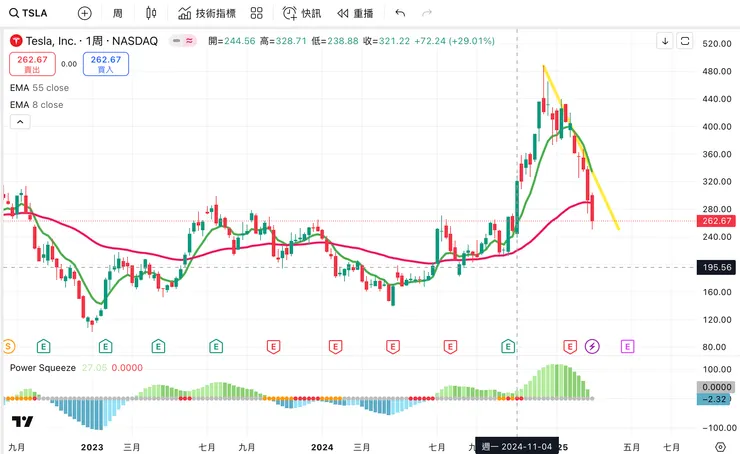Click 收=321.22 close value in header
Screen dimensions: 740x454
coord(387,41)
